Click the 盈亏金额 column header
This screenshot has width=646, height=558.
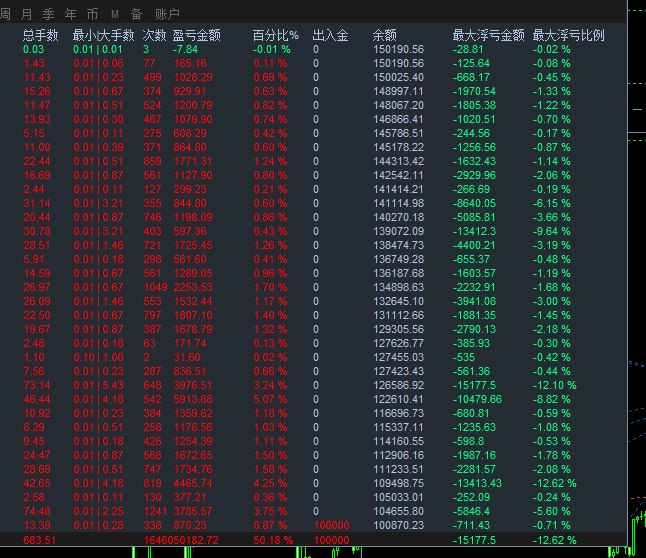click(x=197, y=35)
